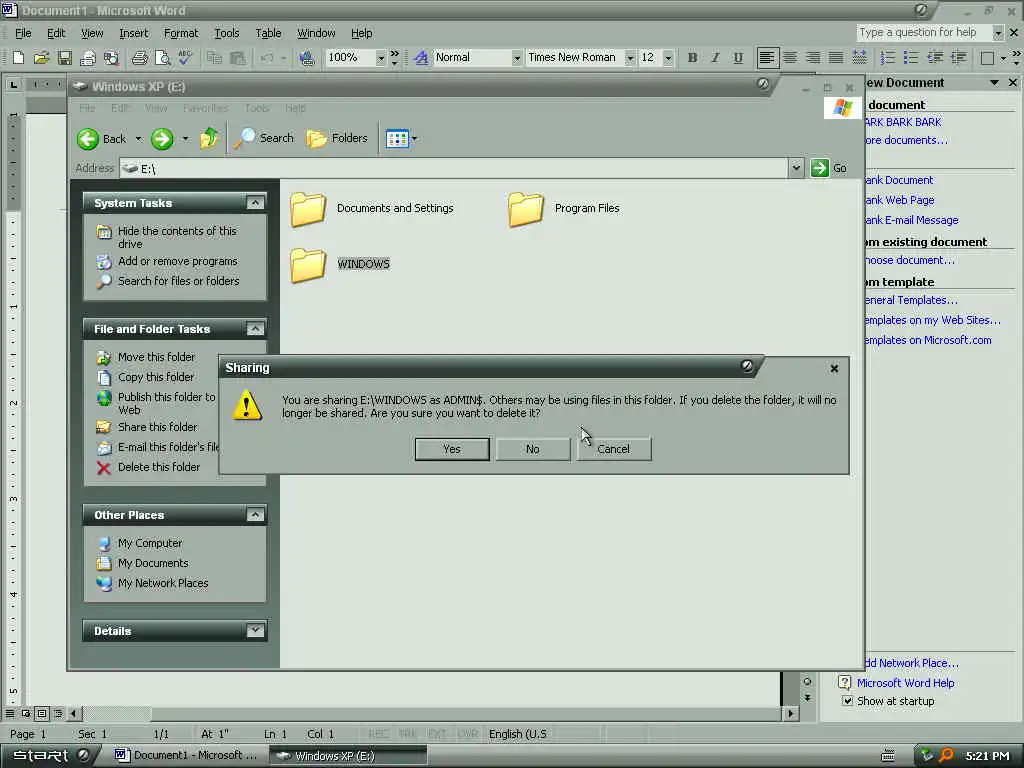
Task: Toggle Underline formatting in Word
Action: click(x=738, y=57)
